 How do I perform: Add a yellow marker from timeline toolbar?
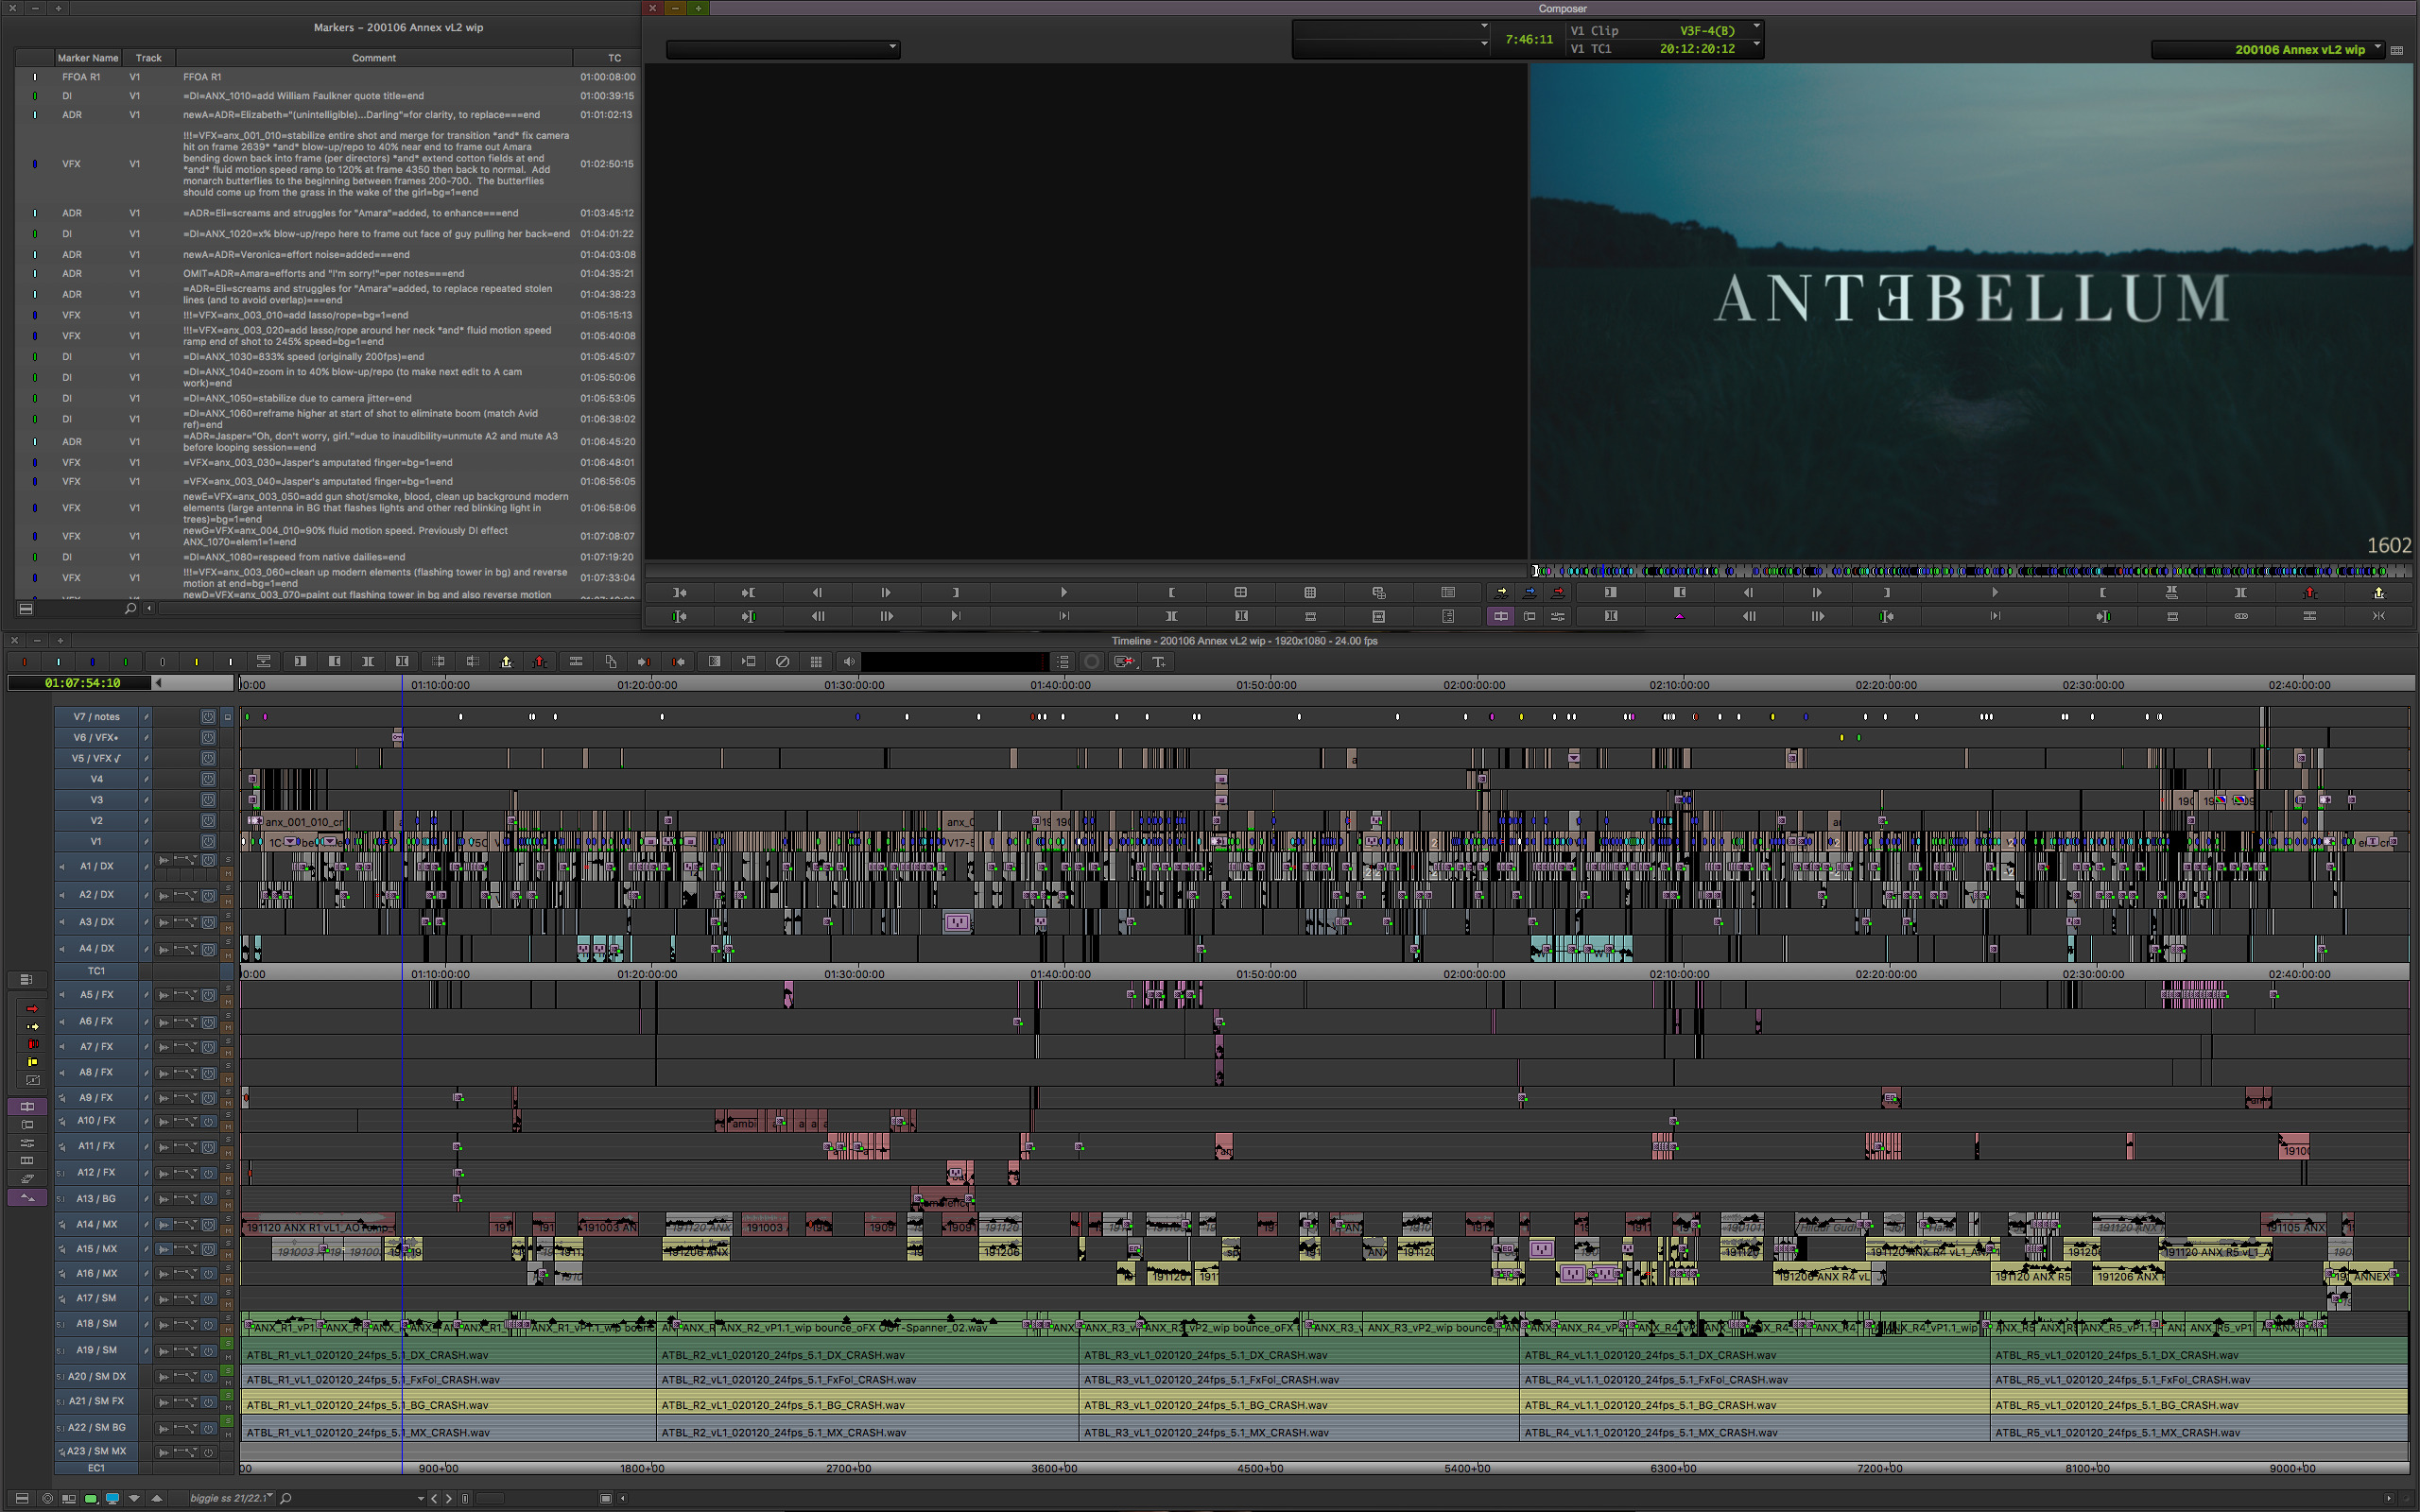196,662
